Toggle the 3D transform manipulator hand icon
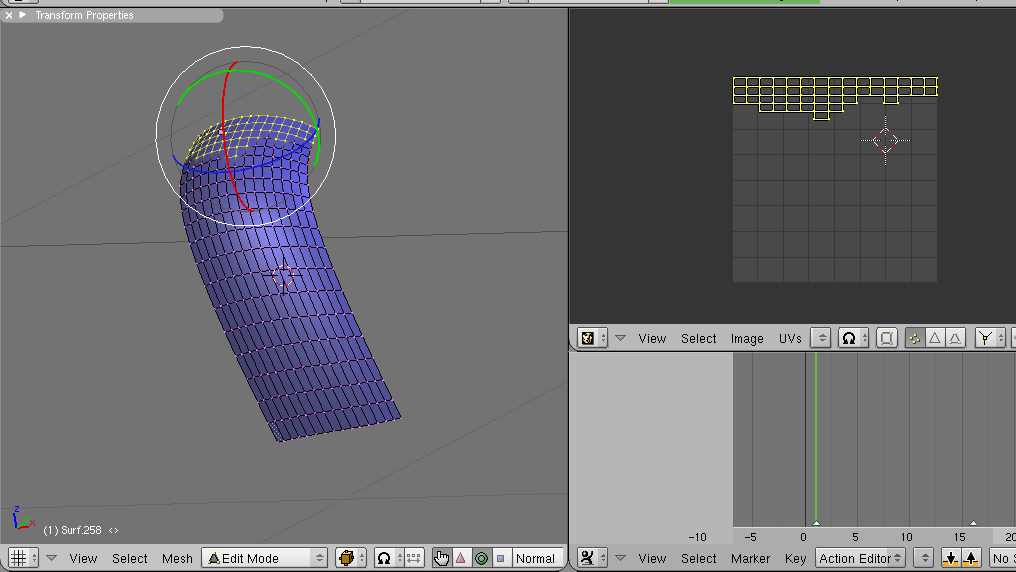 click(441, 558)
